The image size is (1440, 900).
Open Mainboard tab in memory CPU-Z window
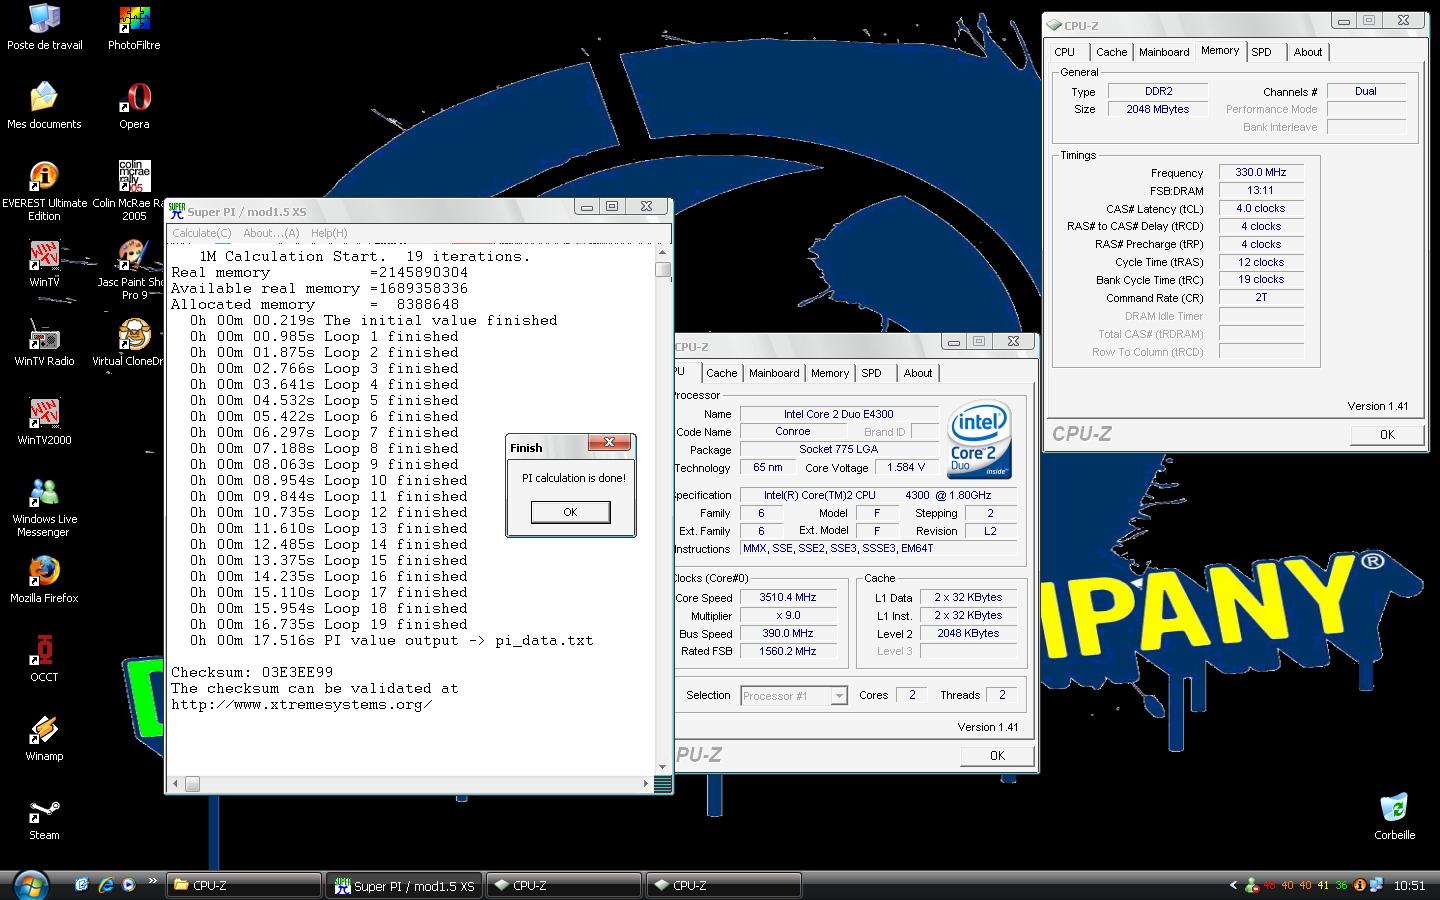coord(1164,52)
